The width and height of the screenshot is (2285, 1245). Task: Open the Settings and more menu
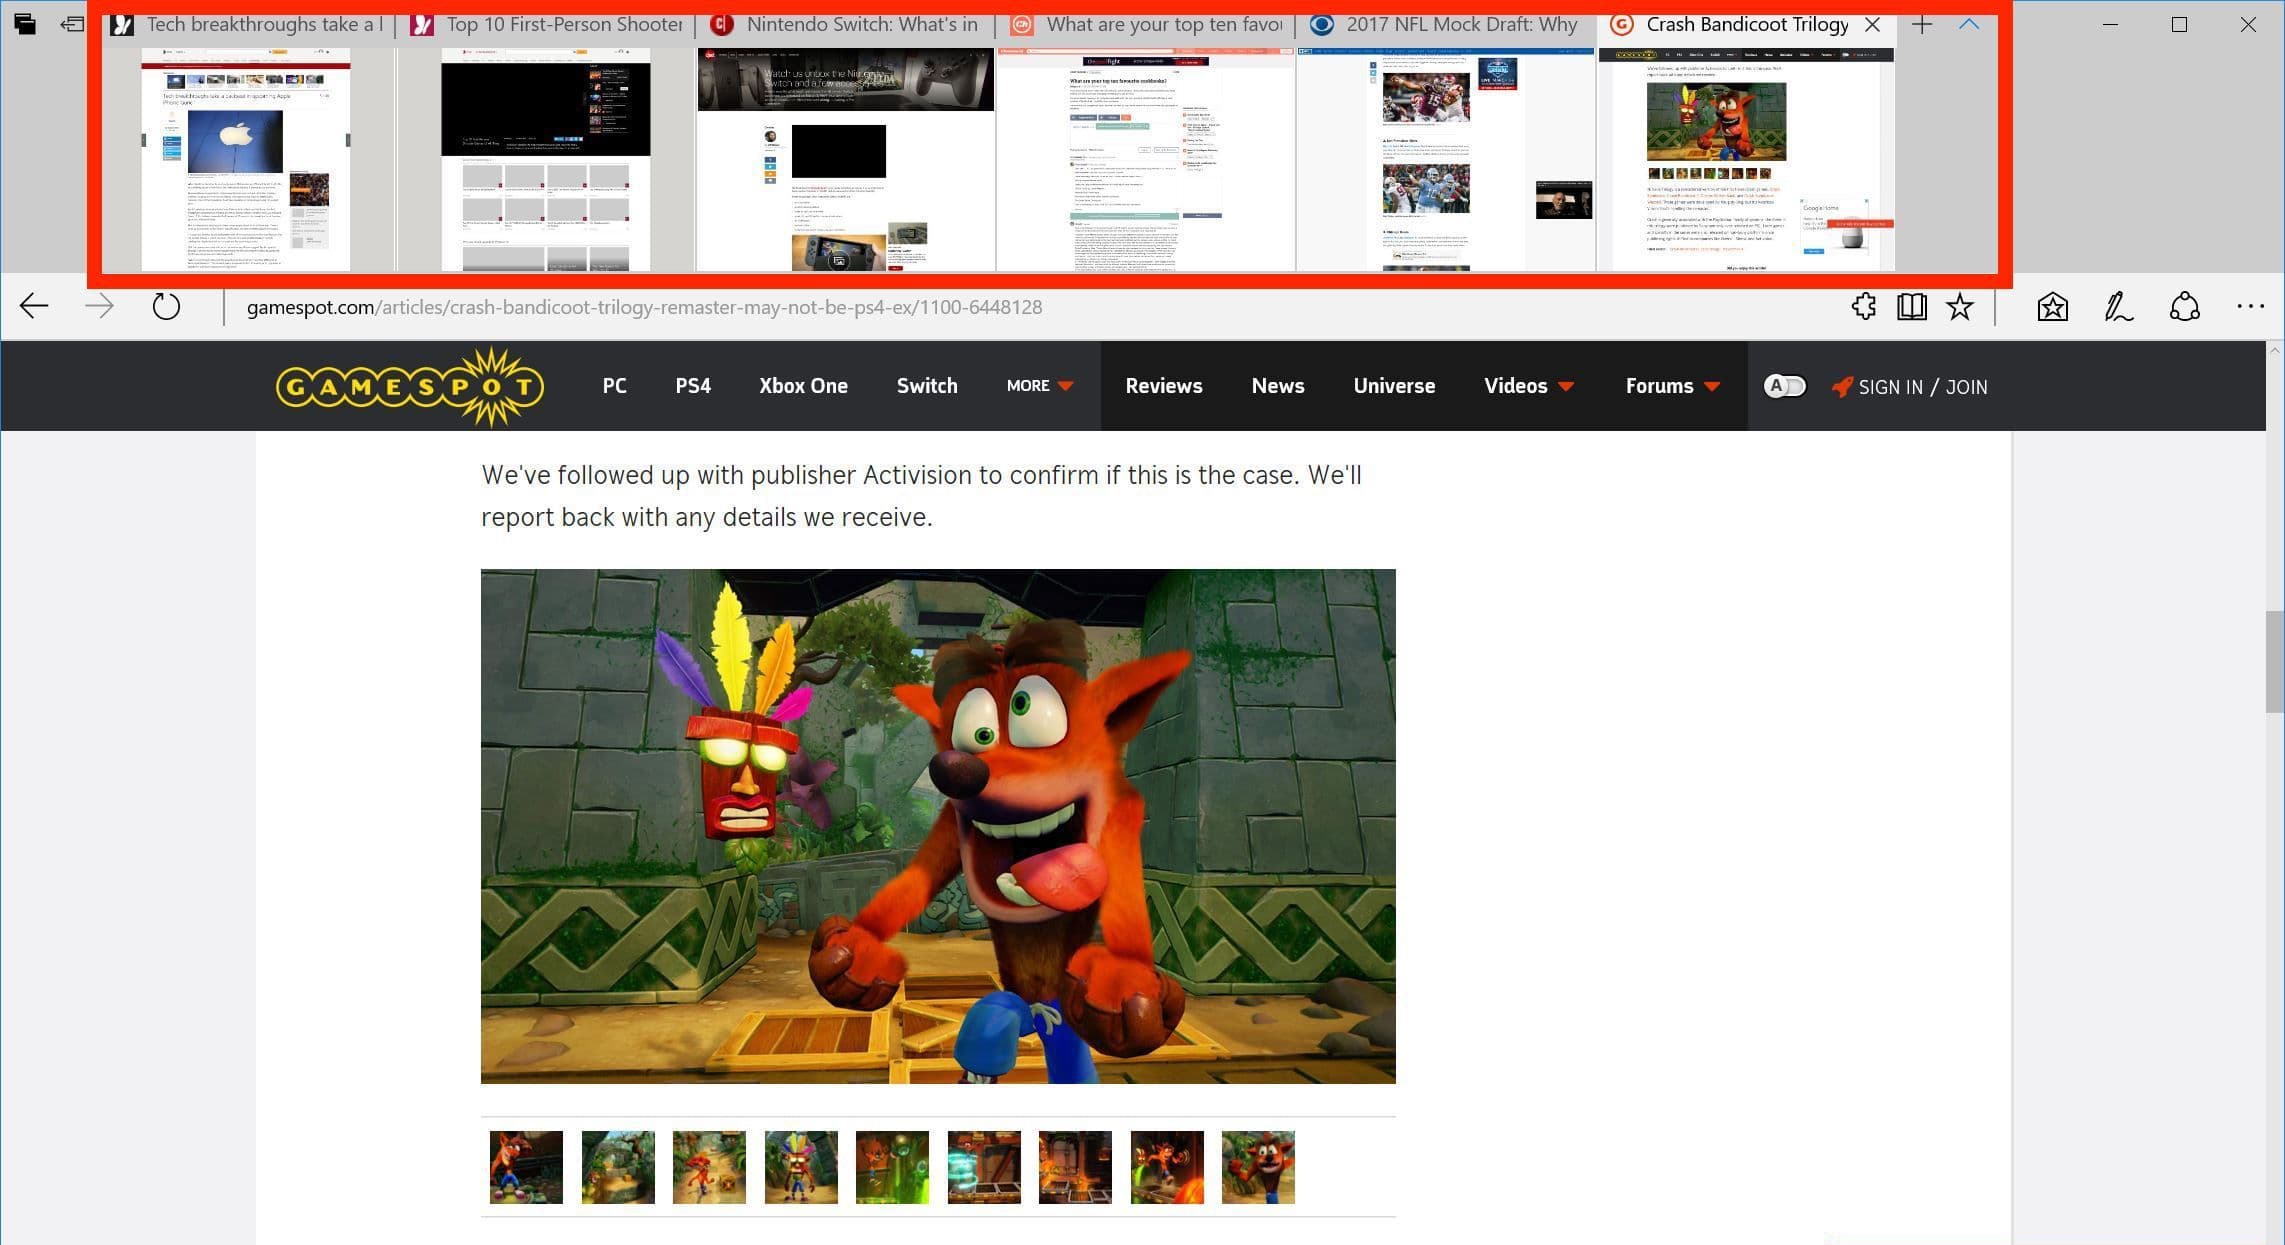point(2250,307)
